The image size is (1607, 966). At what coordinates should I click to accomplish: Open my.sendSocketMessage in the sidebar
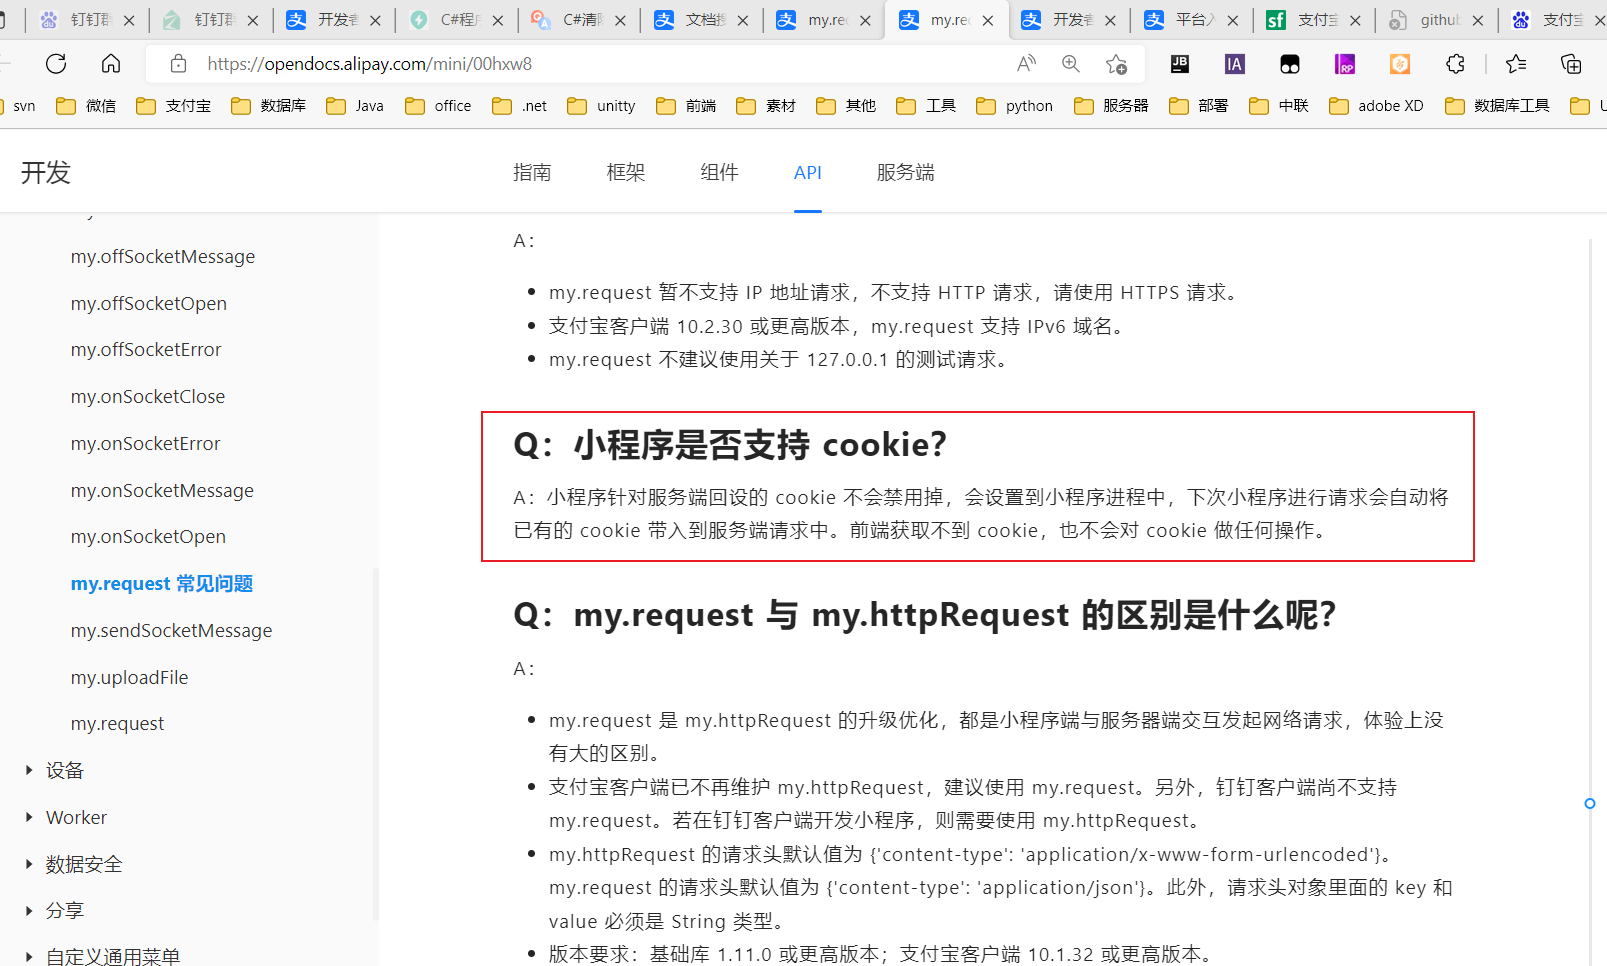pos(171,631)
